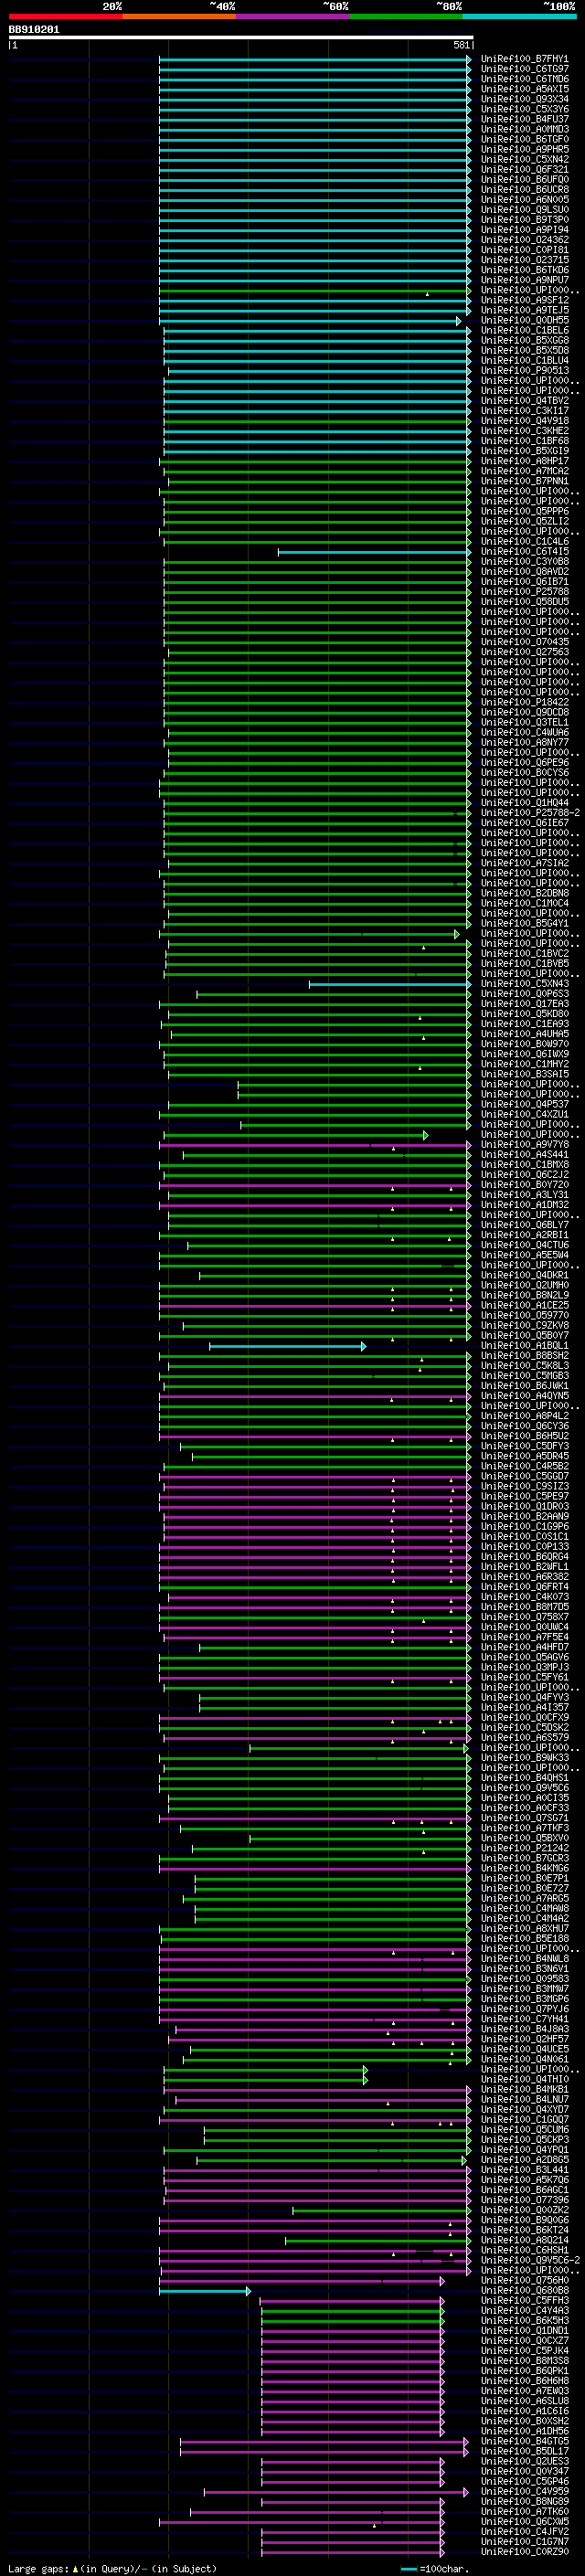Select the UniRef100_Q6F321 label
585x2576 pixels.
[524, 169]
